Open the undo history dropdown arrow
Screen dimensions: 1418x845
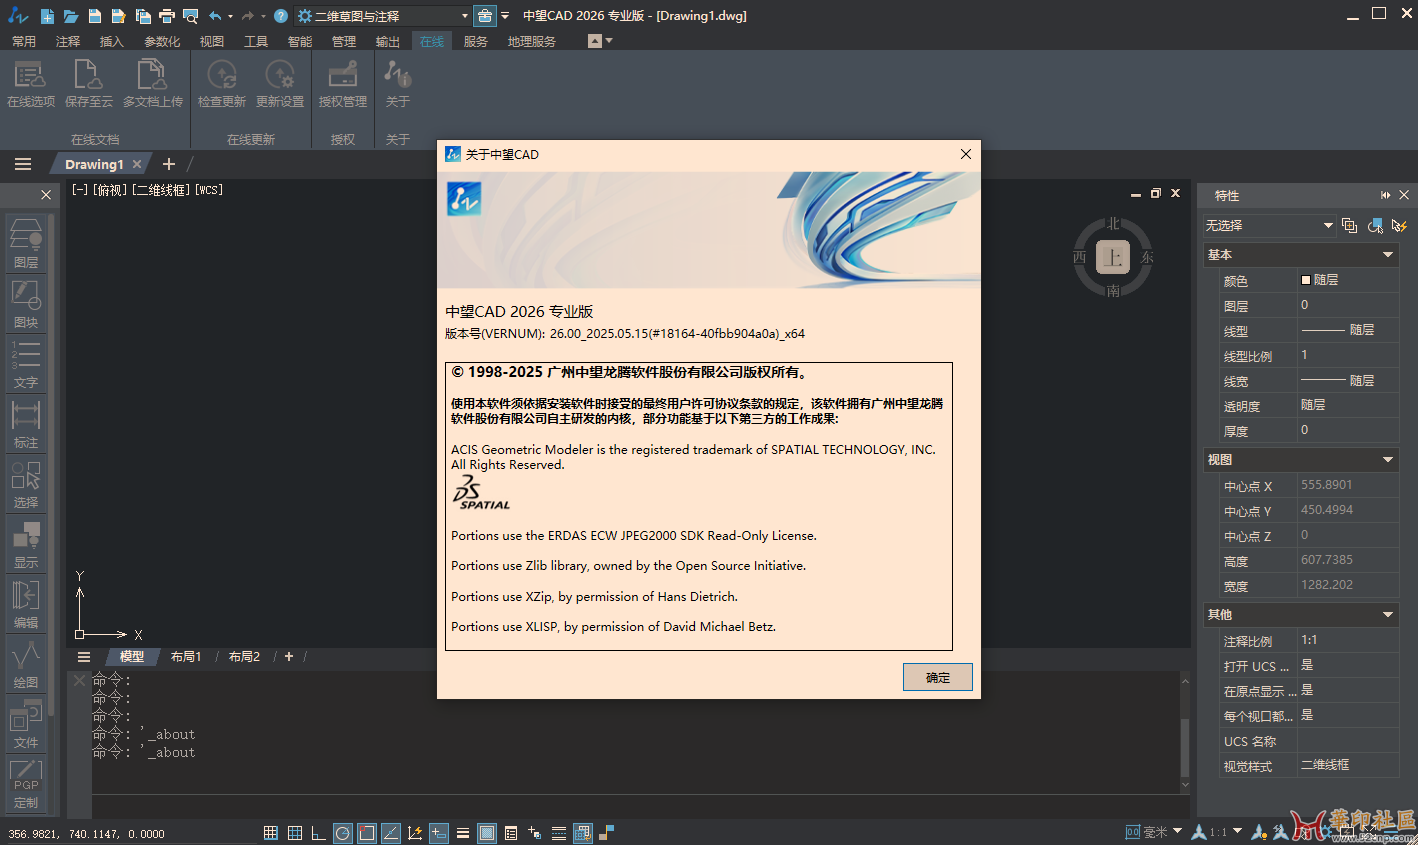231,16
